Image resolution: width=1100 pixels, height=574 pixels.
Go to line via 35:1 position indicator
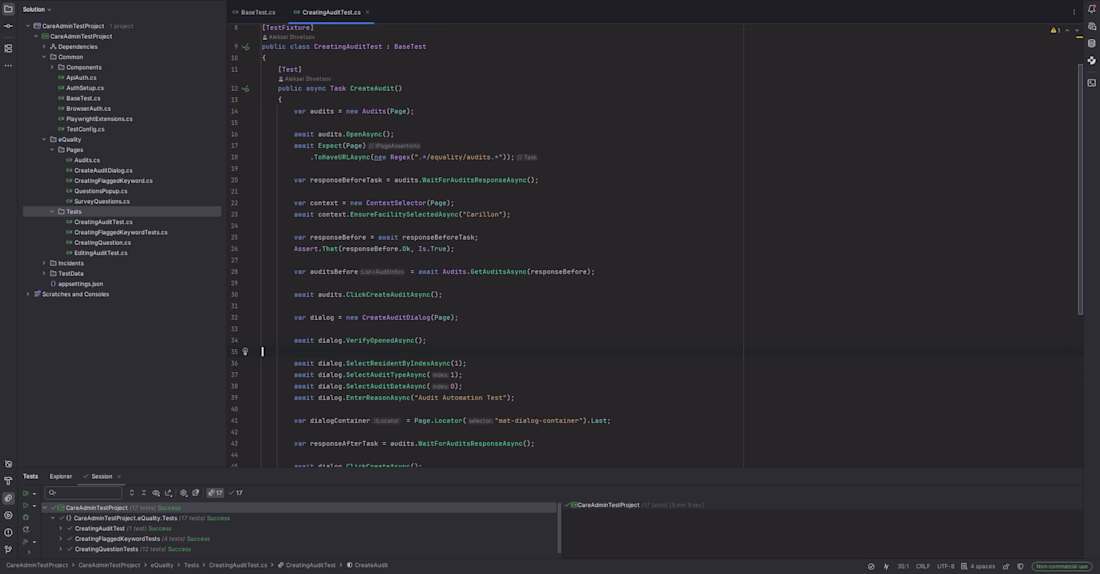click(903, 566)
